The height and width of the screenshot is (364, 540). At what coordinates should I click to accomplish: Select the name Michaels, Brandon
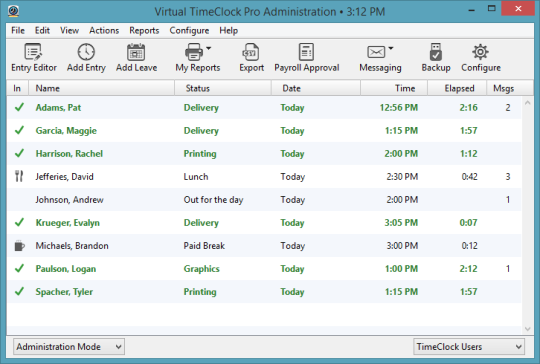point(72,246)
